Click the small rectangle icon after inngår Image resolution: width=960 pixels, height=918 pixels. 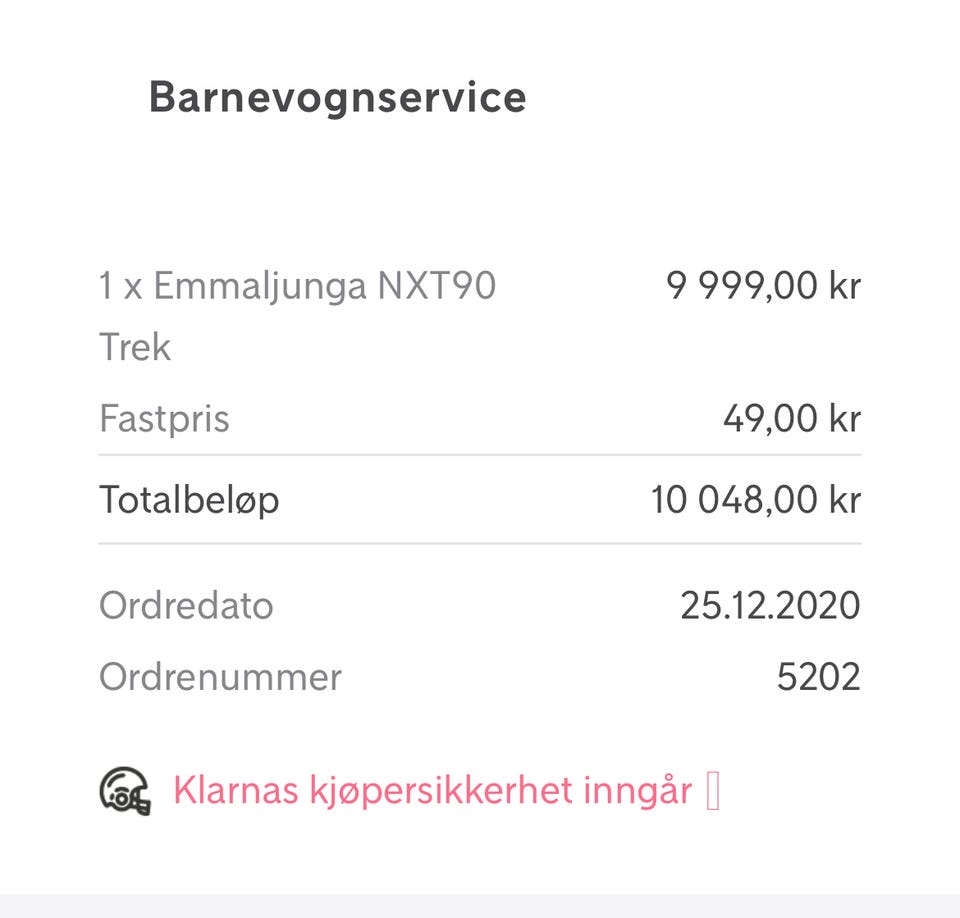pyautogui.click(x=713, y=791)
